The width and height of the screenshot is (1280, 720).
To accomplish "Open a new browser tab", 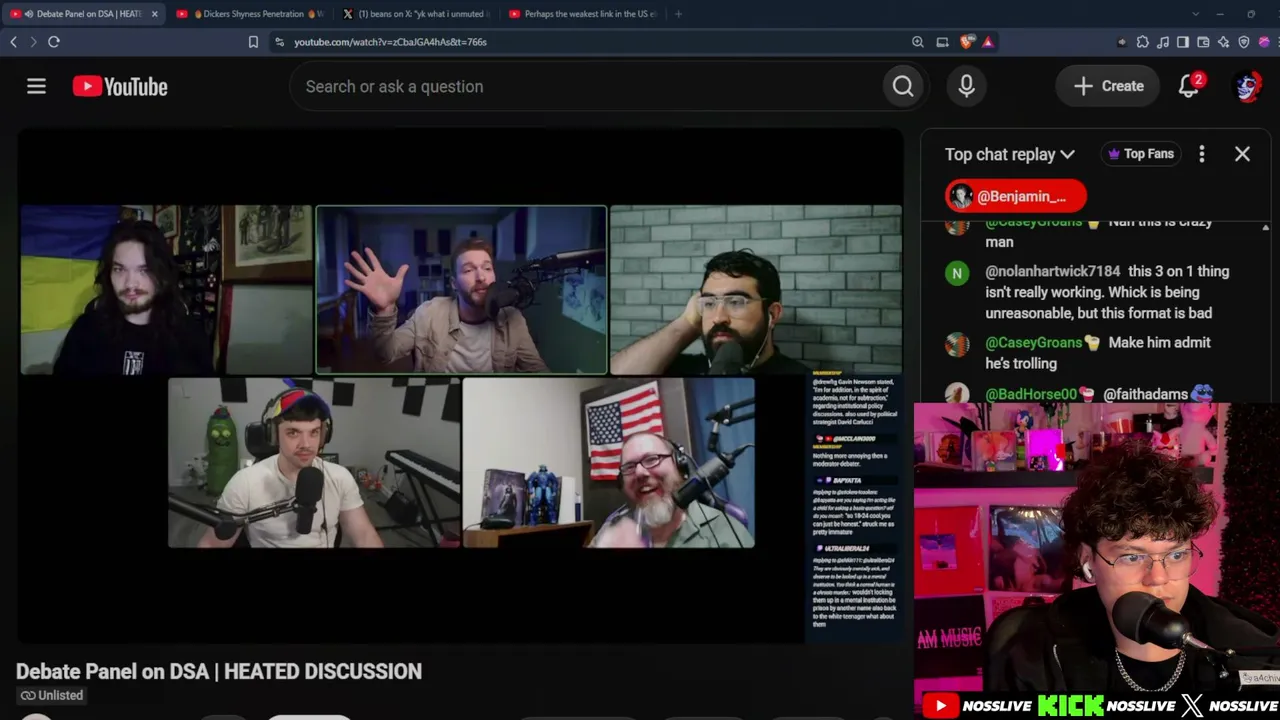I will pos(678,14).
